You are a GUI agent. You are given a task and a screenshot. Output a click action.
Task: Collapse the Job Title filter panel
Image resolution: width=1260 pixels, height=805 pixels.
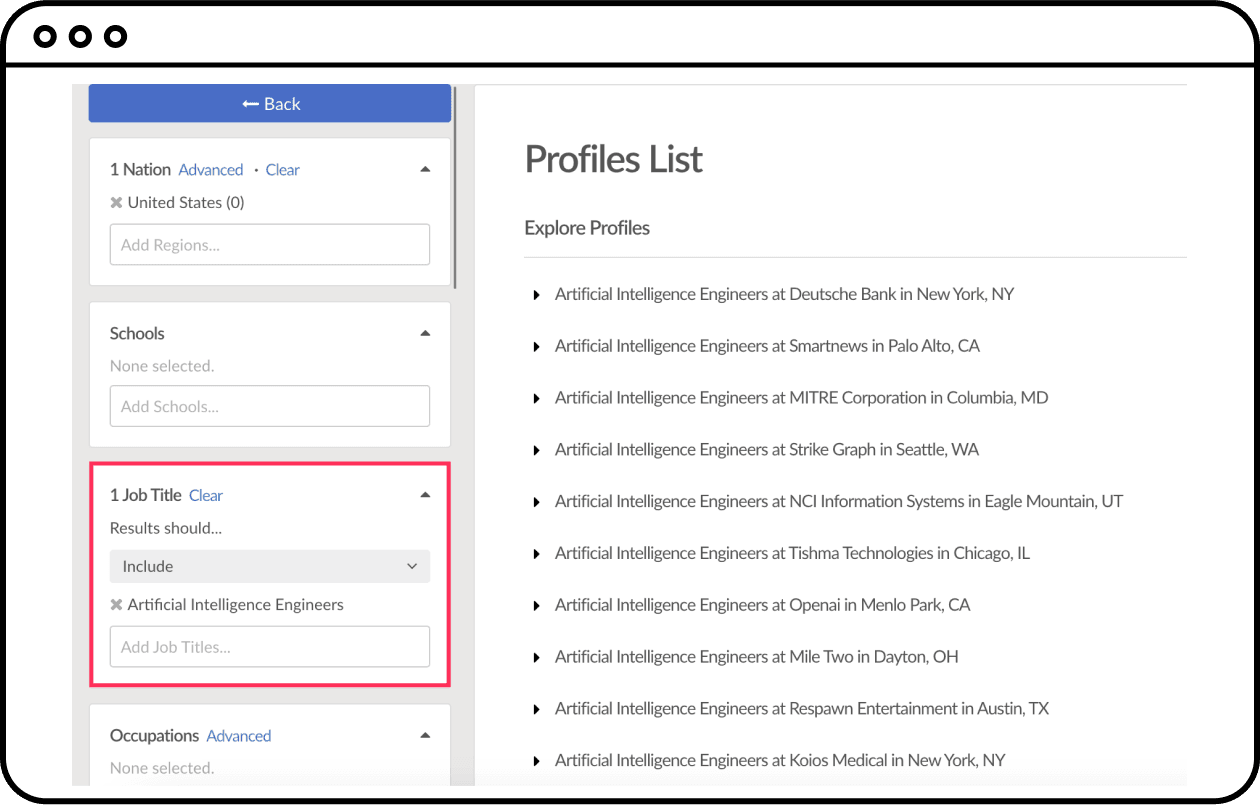coord(425,495)
